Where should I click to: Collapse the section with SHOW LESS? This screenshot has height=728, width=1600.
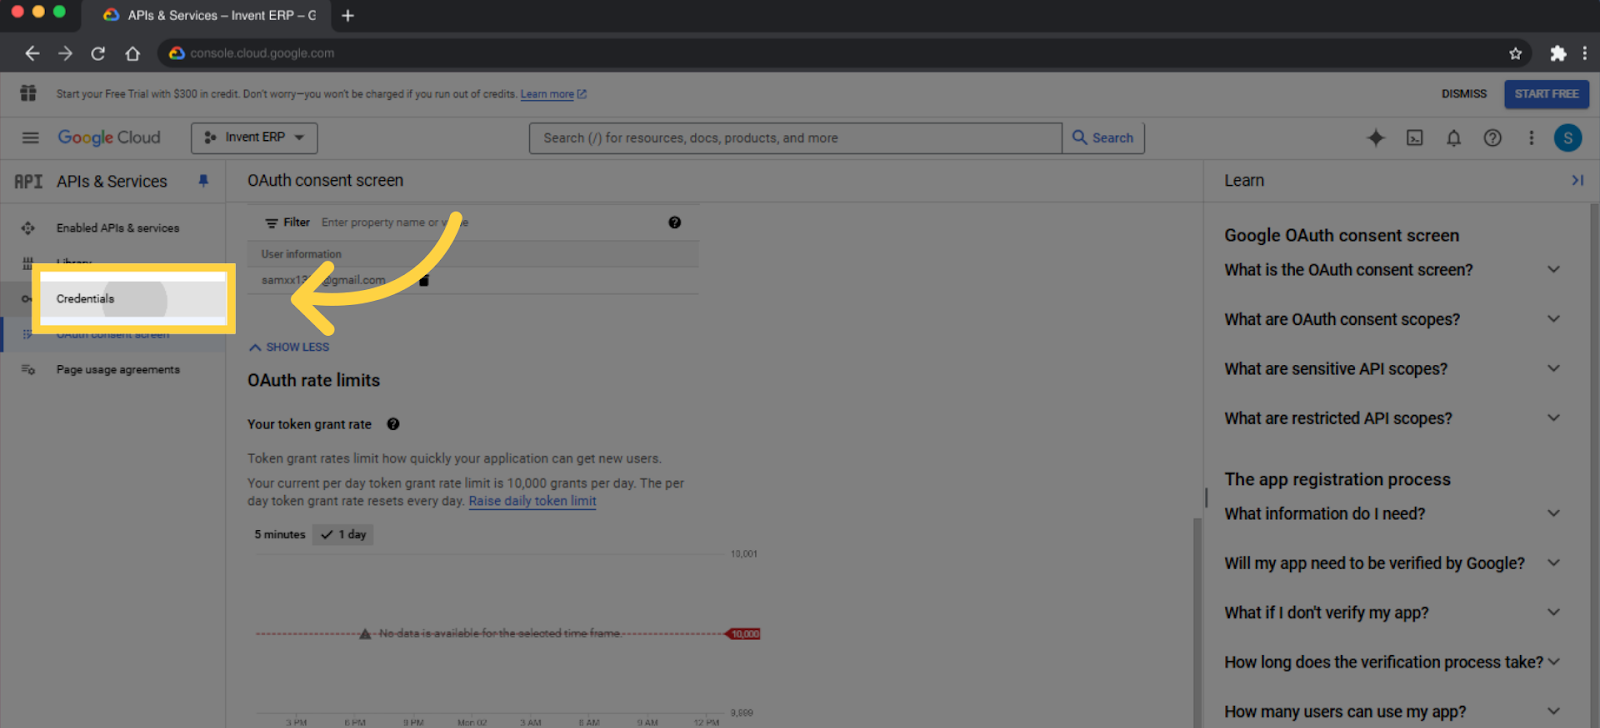(x=289, y=347)
